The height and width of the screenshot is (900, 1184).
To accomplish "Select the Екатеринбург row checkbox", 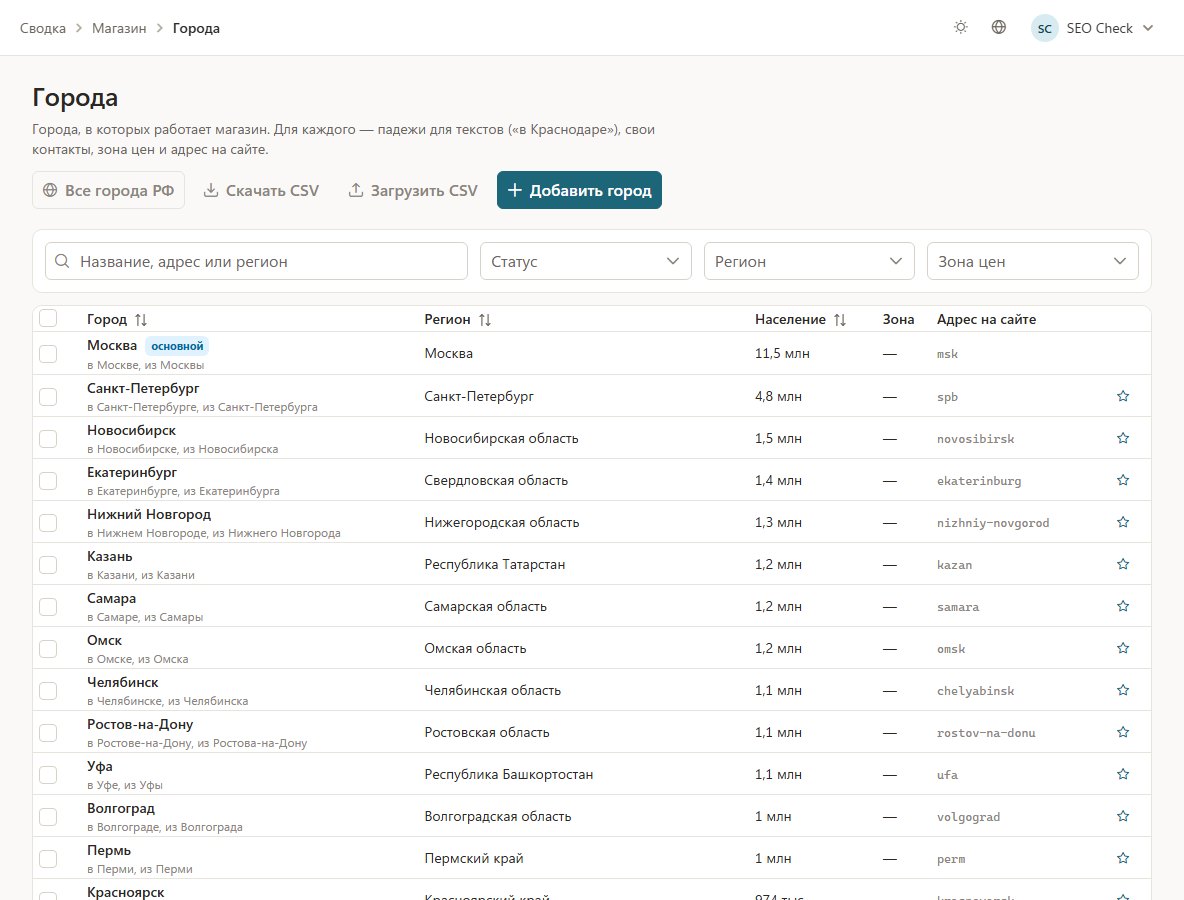I will pyautogui.click(x=48, y=480).
